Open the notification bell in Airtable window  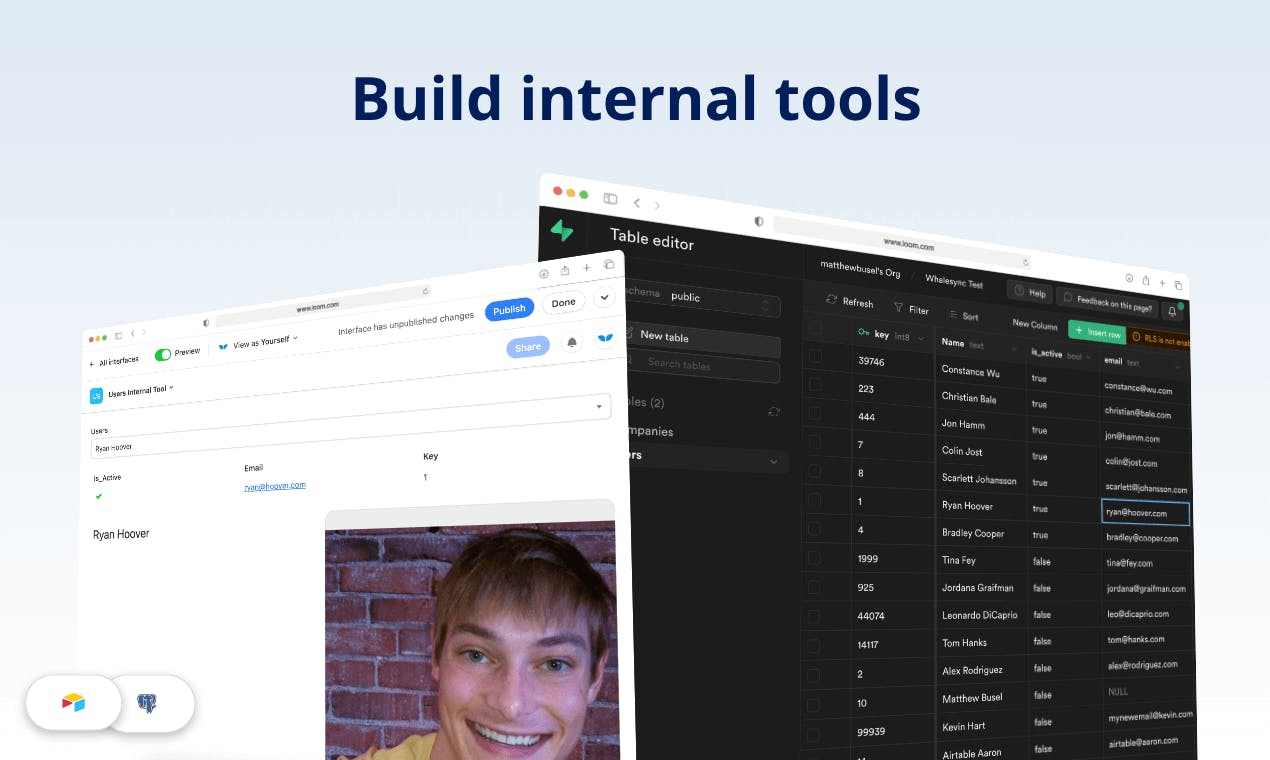(x=572, y=342)
